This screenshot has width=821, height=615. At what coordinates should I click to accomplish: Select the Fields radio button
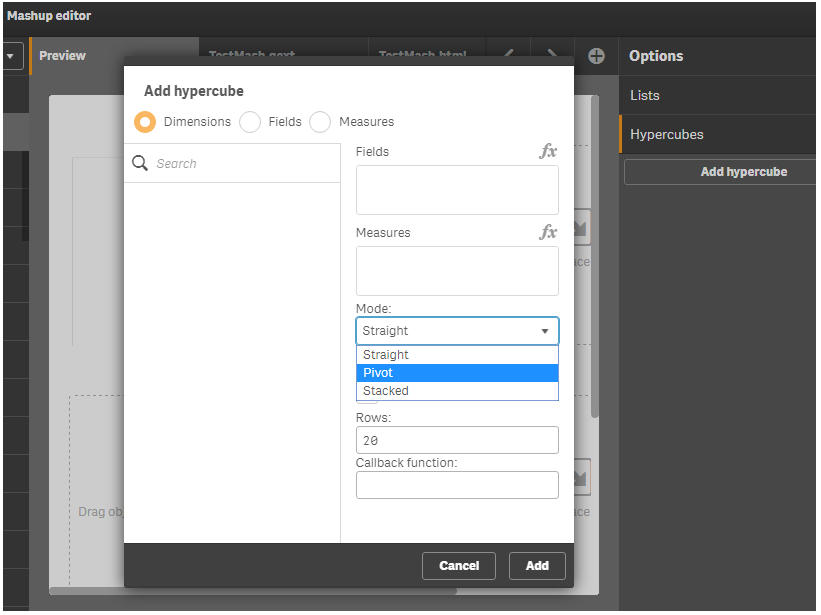250,122
